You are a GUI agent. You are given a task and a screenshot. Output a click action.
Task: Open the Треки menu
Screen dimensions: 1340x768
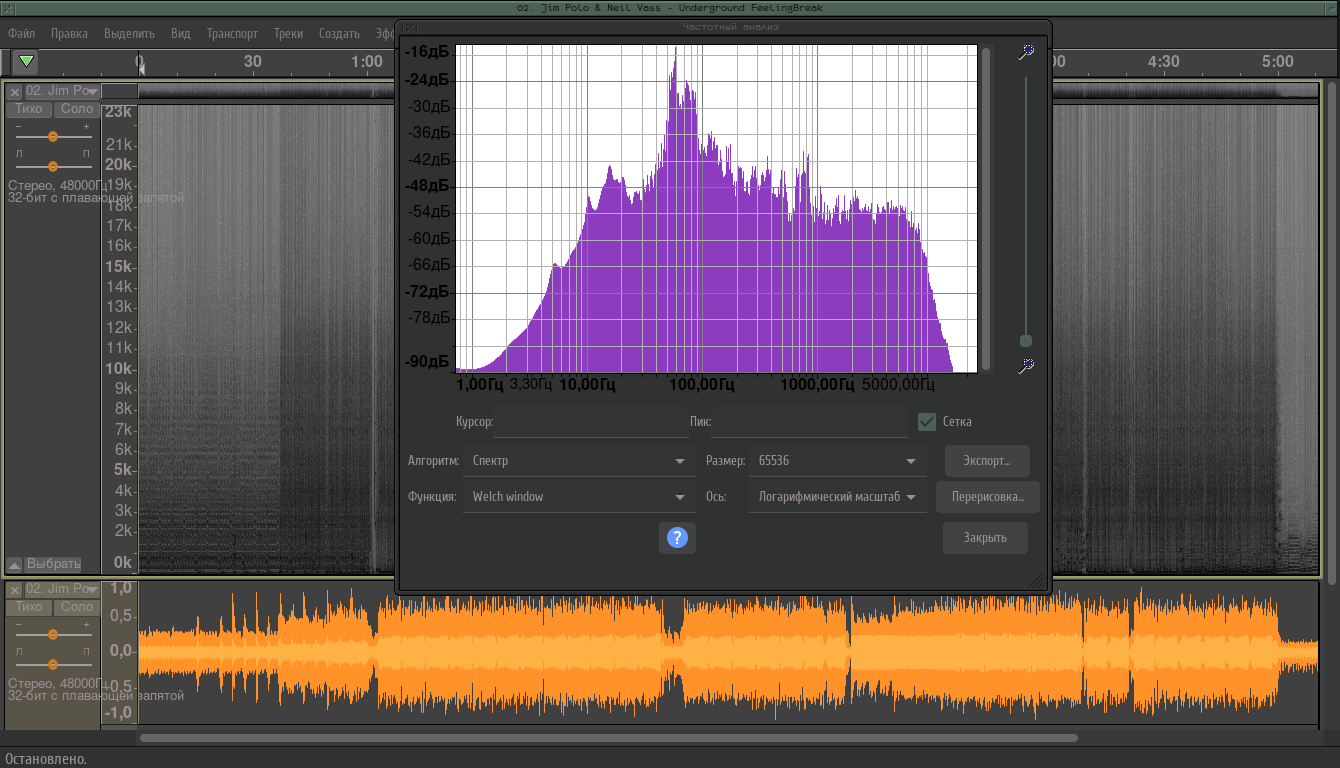coord(288,33)
